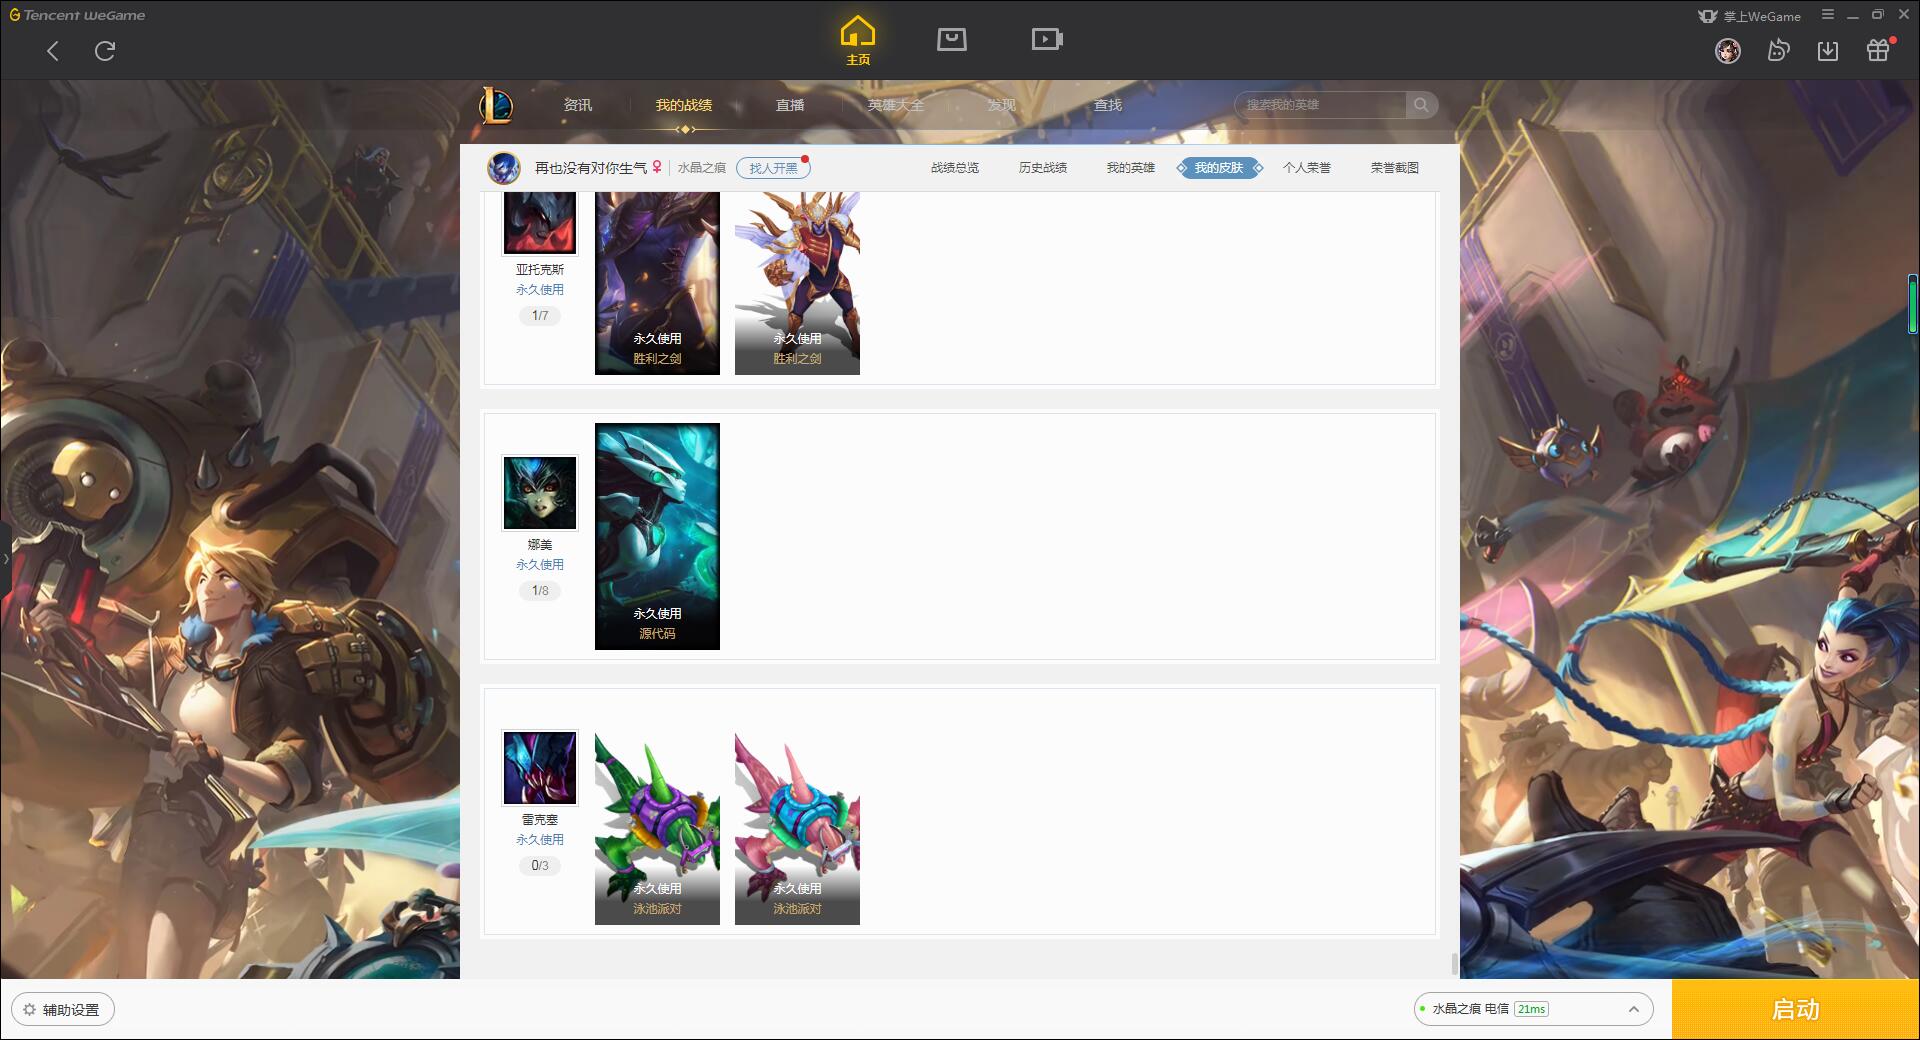This screenshot has width=1920, height=1040.
Task: Click the 永久使用 label under 娜美
Action: [x=540, y=565]
